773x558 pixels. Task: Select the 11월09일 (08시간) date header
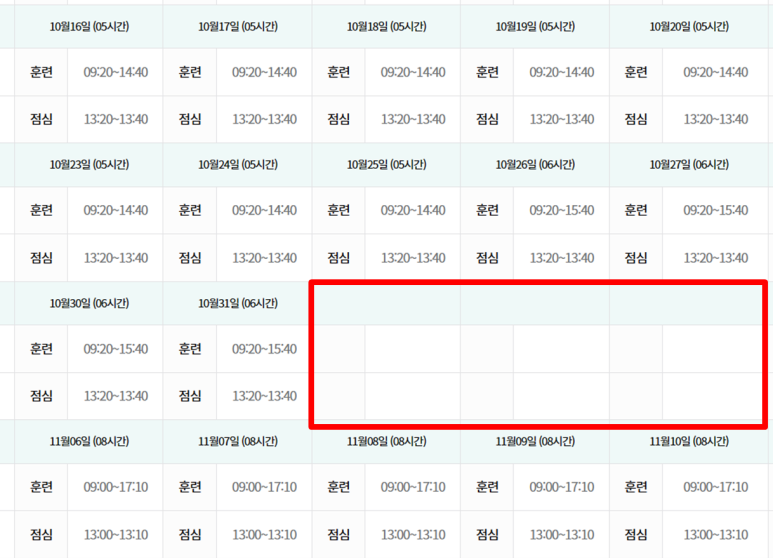click(x=535, y=441)
